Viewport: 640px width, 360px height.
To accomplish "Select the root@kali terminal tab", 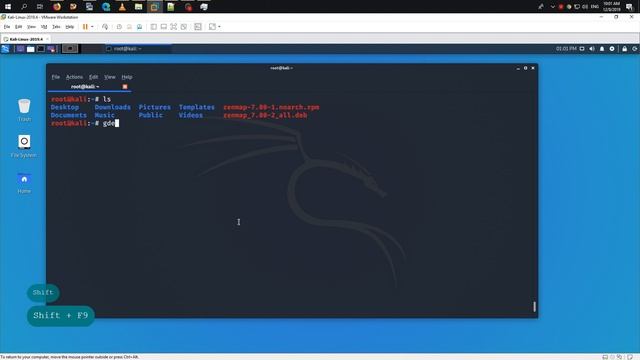I will [x=89, y=87].
